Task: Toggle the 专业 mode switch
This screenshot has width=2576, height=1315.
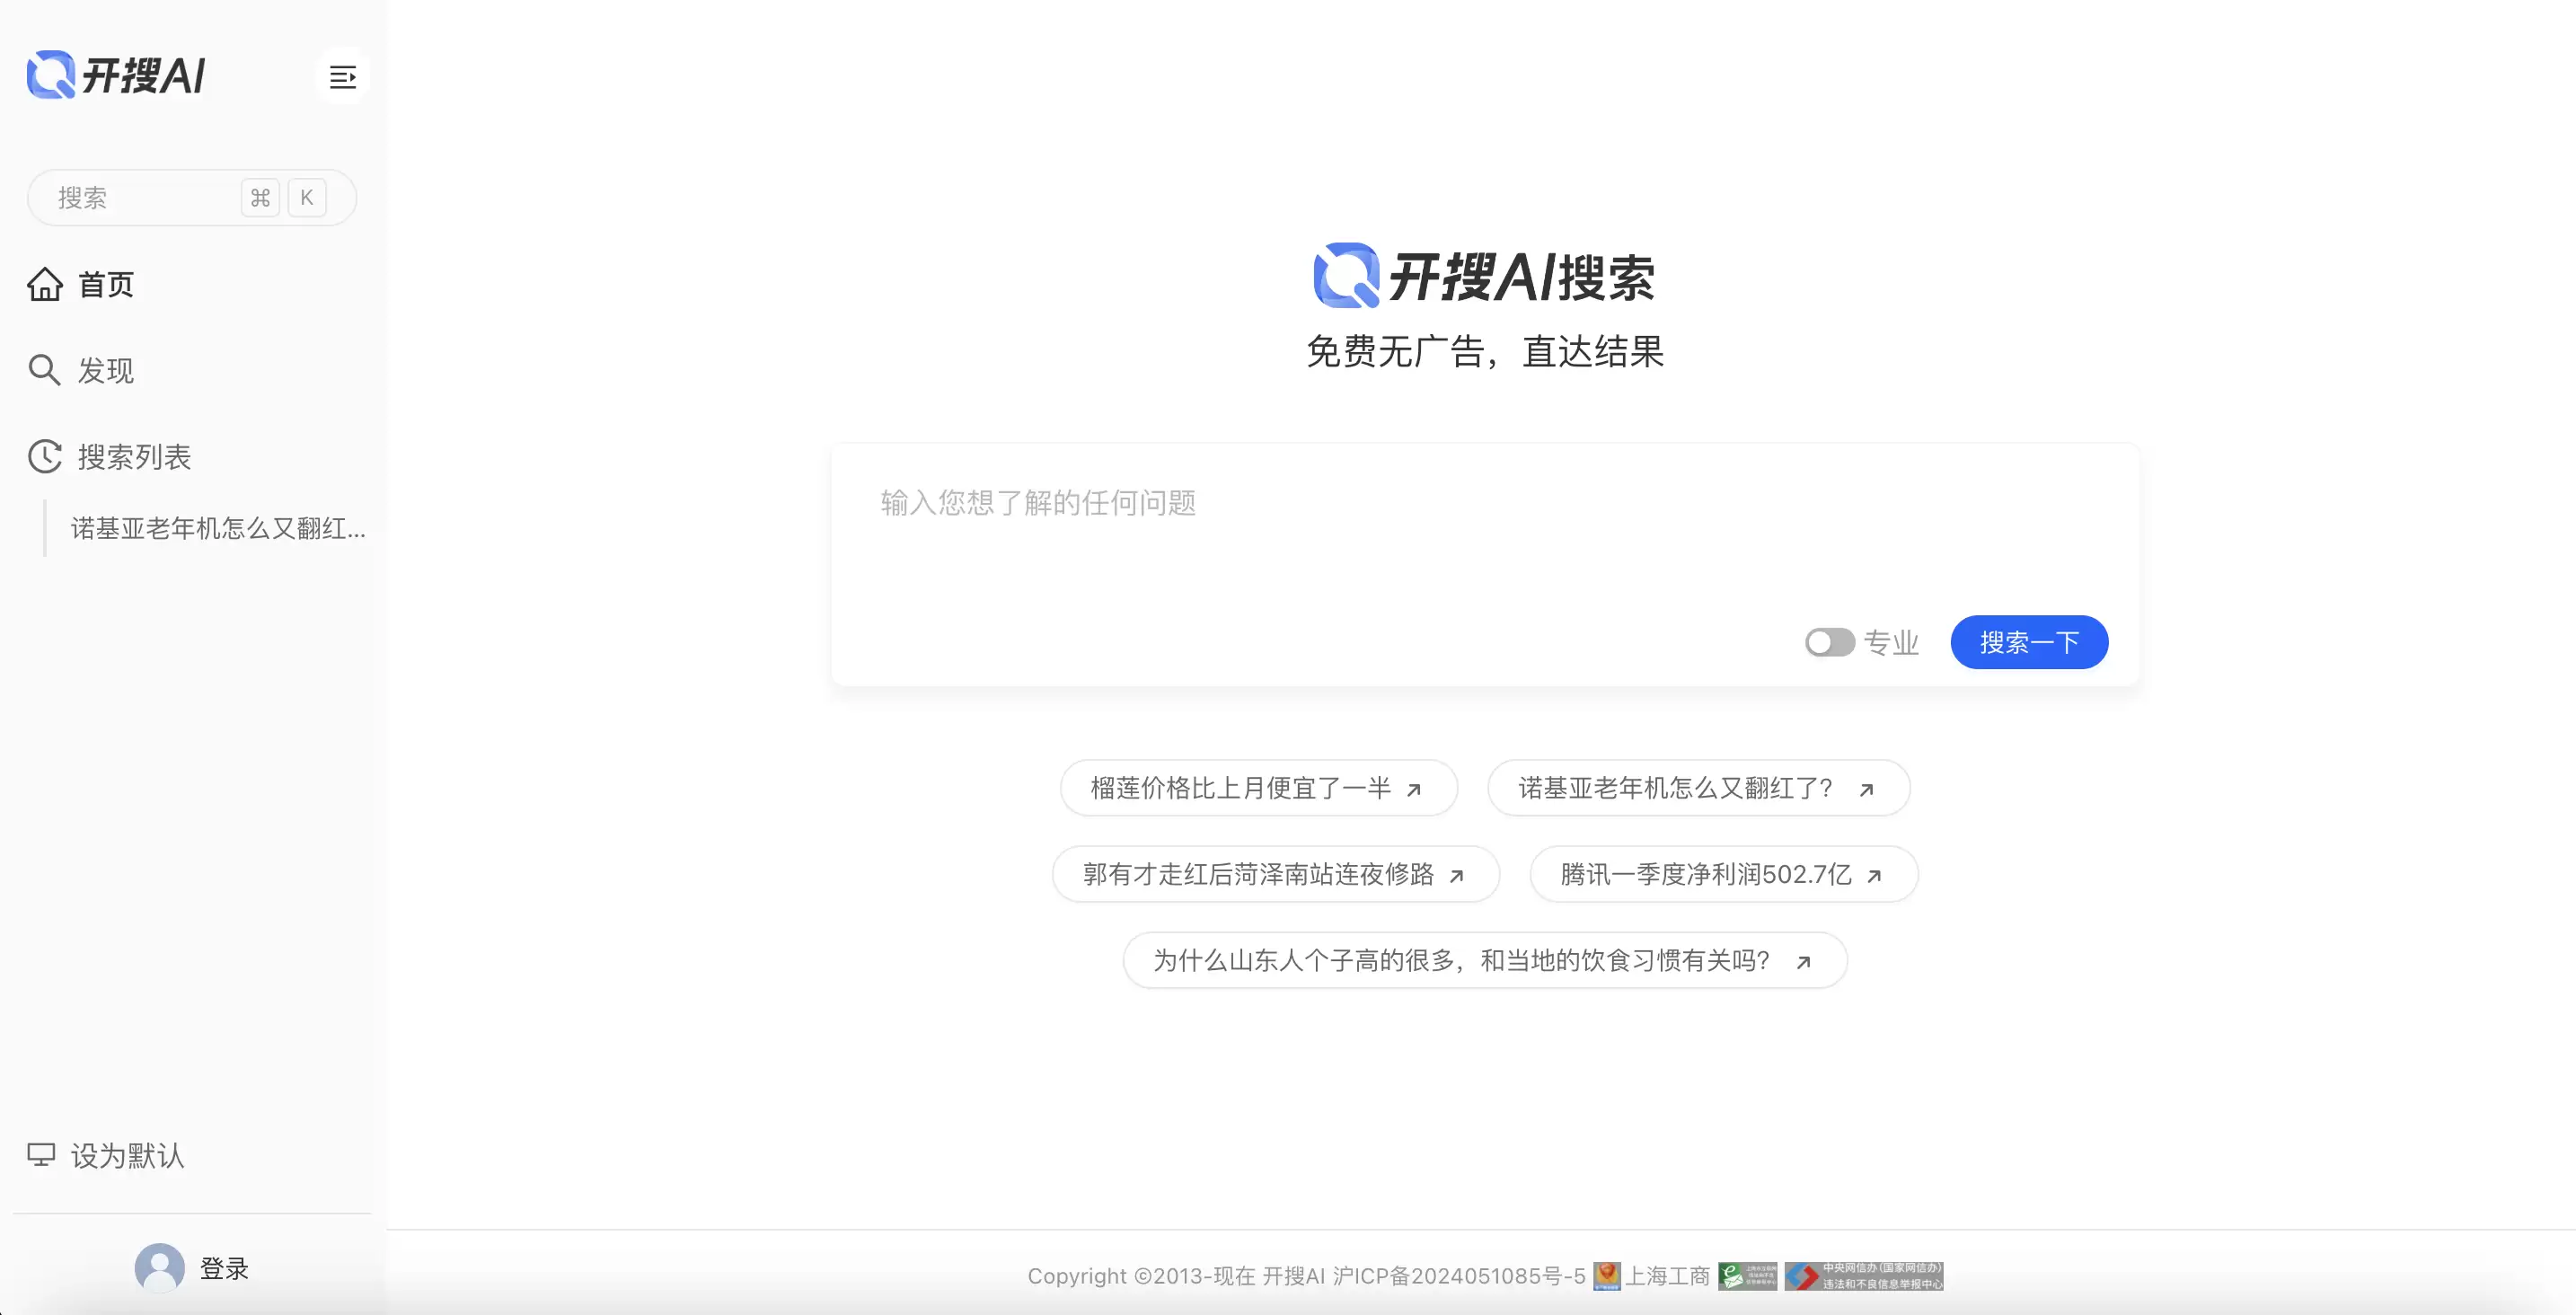Action: point(1829,642)
